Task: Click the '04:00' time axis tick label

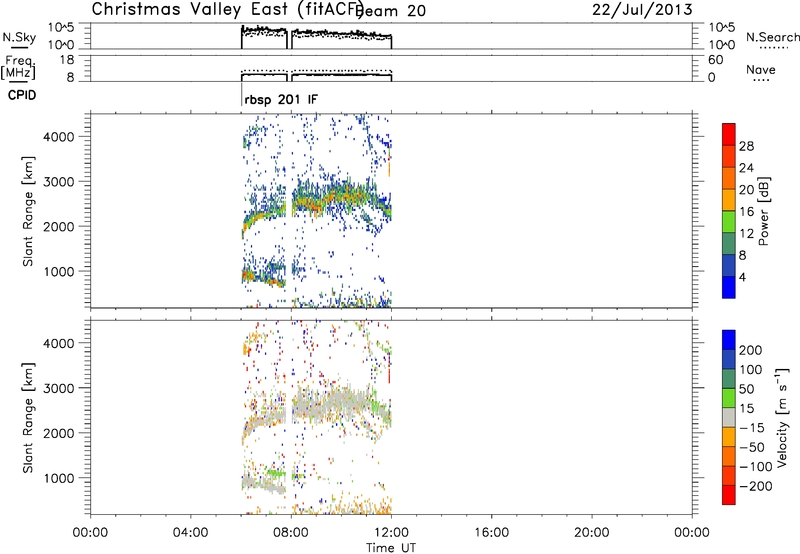Action: (190, 533)
